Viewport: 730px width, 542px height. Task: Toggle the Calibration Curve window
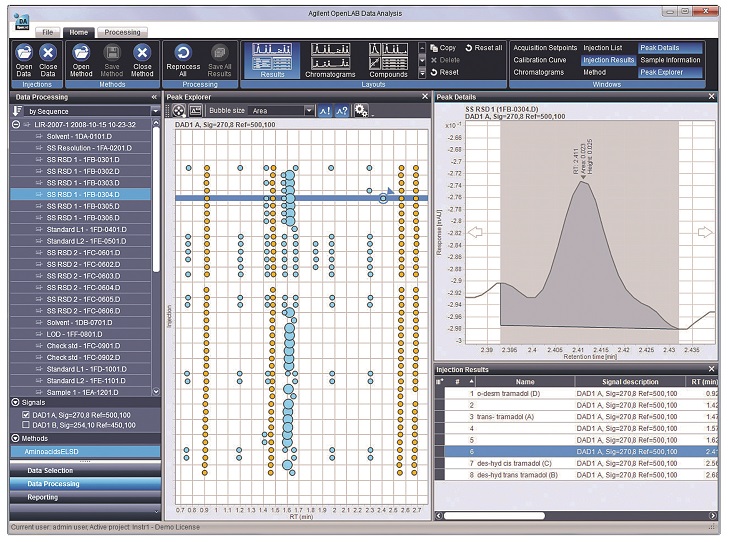tap(540, 60)
